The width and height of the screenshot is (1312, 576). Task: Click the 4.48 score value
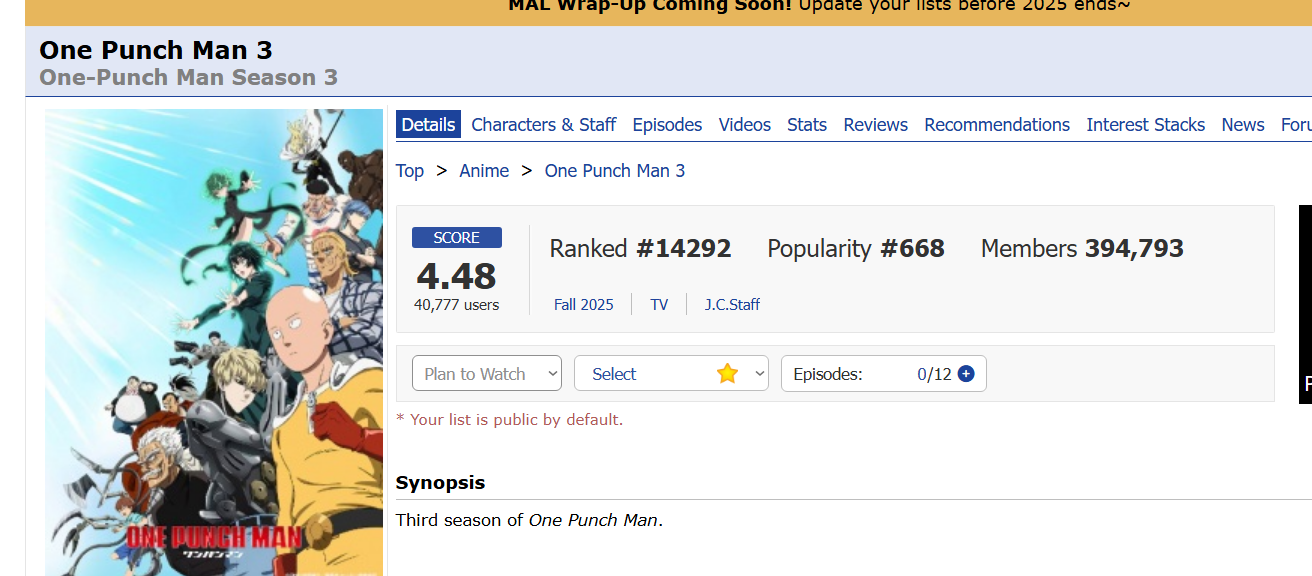(457, 276)
